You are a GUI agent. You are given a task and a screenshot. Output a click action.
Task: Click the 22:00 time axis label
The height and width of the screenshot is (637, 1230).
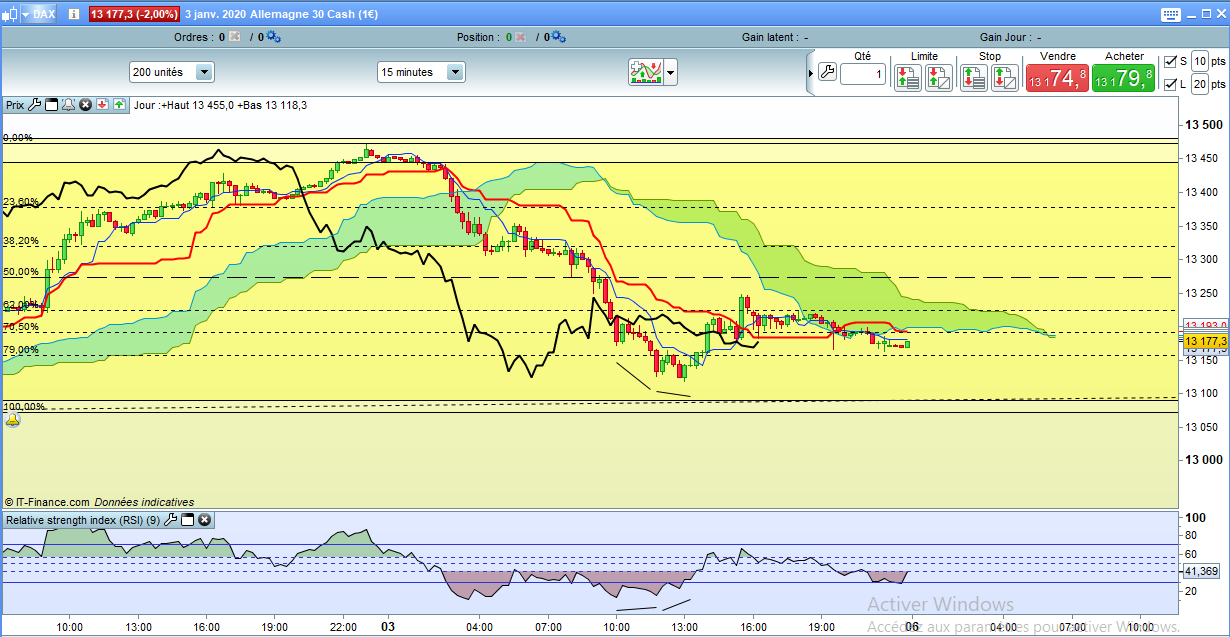(343, 627)
